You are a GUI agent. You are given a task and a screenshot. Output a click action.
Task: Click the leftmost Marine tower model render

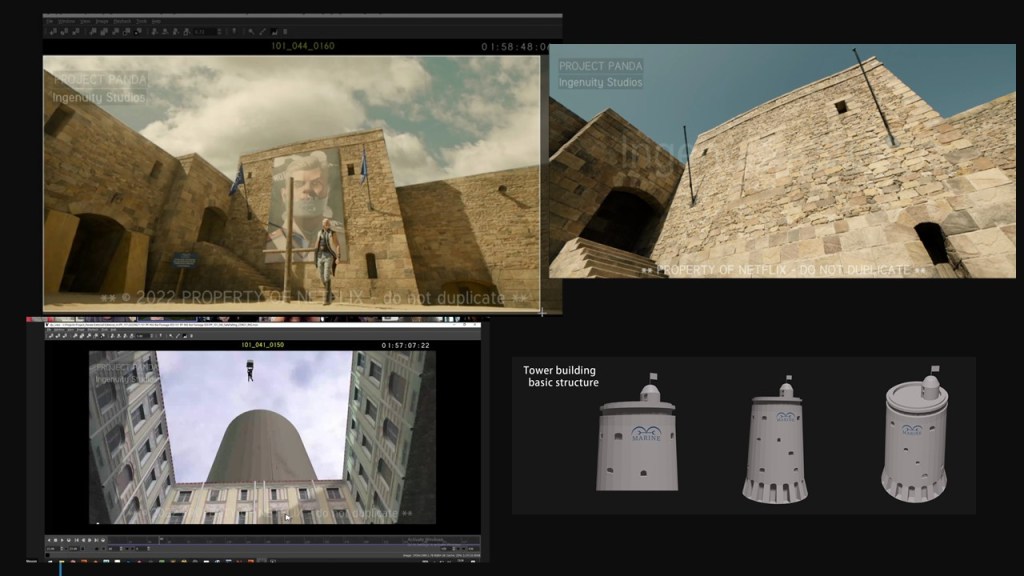[x=637, y=439]
